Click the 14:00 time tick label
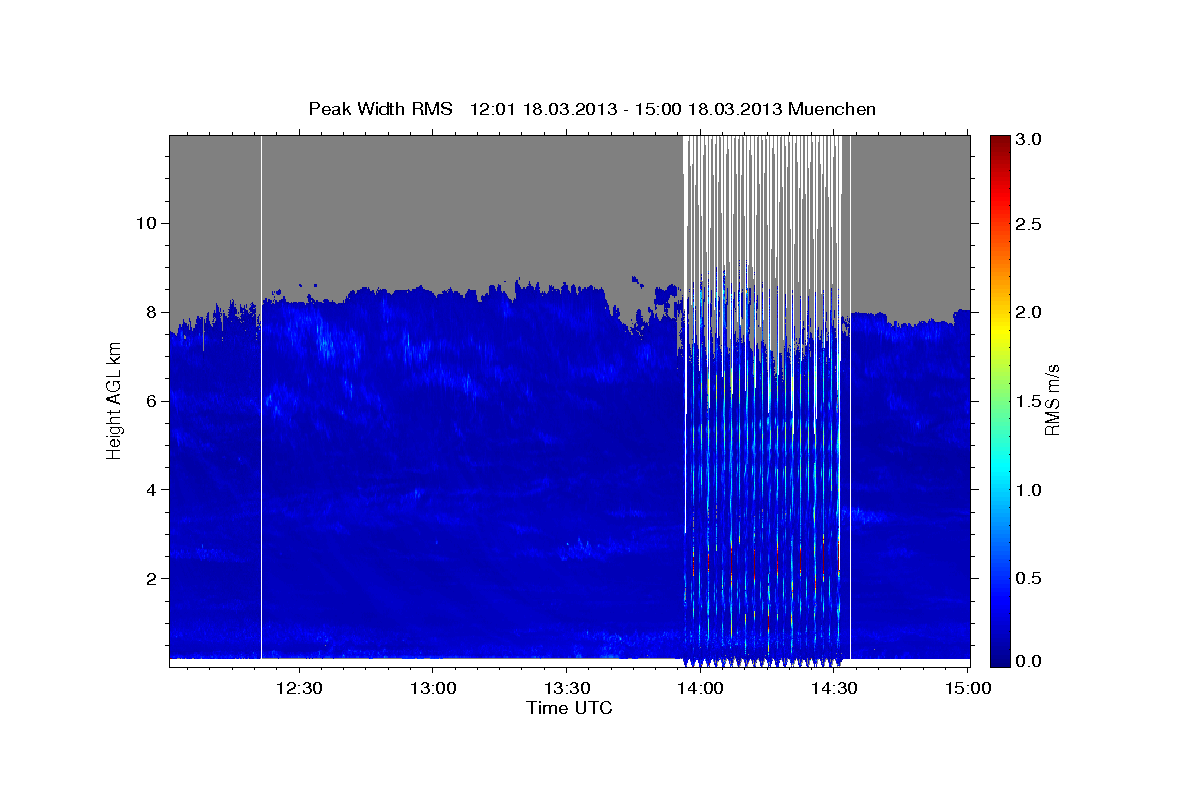This screenshot has width=1200, height=800. tap(700, 688)
